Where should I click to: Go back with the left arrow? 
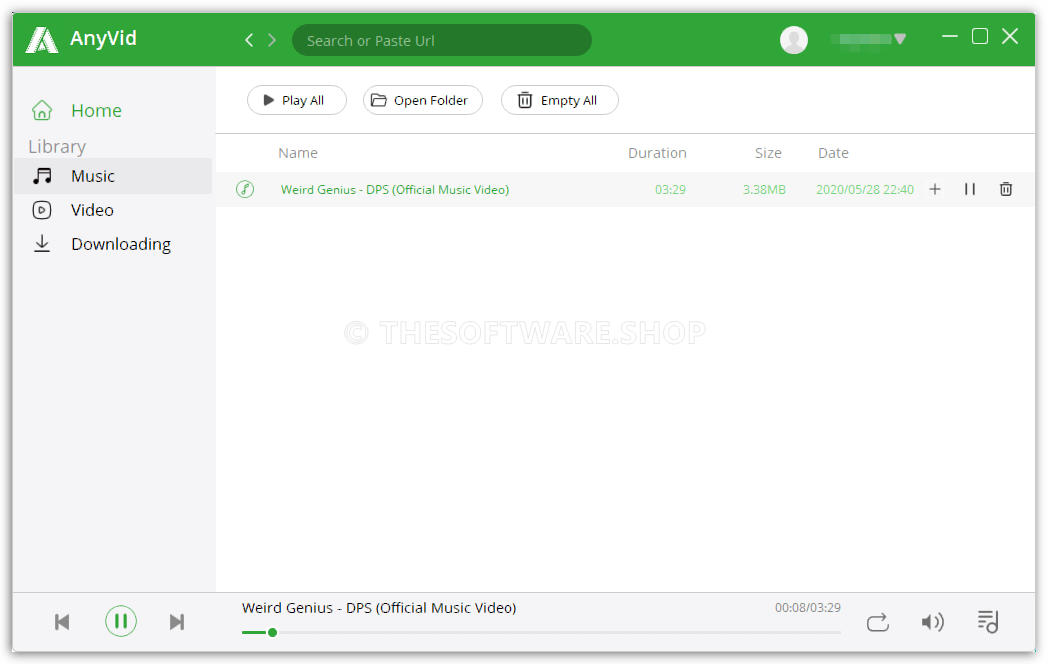(x=249, y=40)
